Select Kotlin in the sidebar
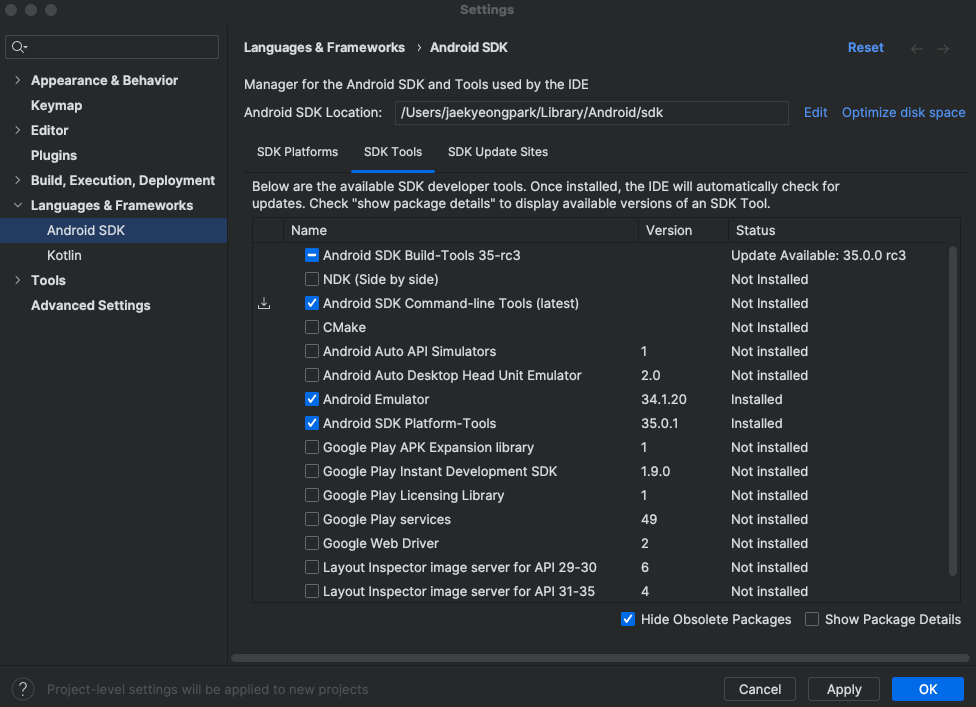This screenshot has width=976, height=707. click(64, 255)
